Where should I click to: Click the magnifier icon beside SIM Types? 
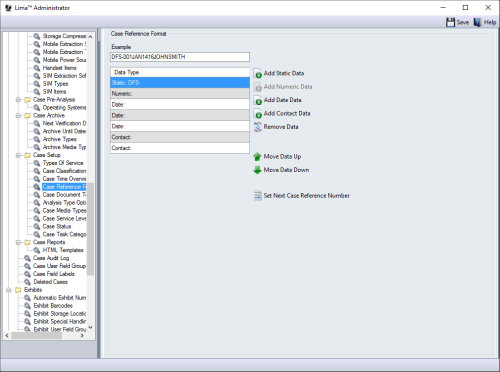(x=37, y=84)
